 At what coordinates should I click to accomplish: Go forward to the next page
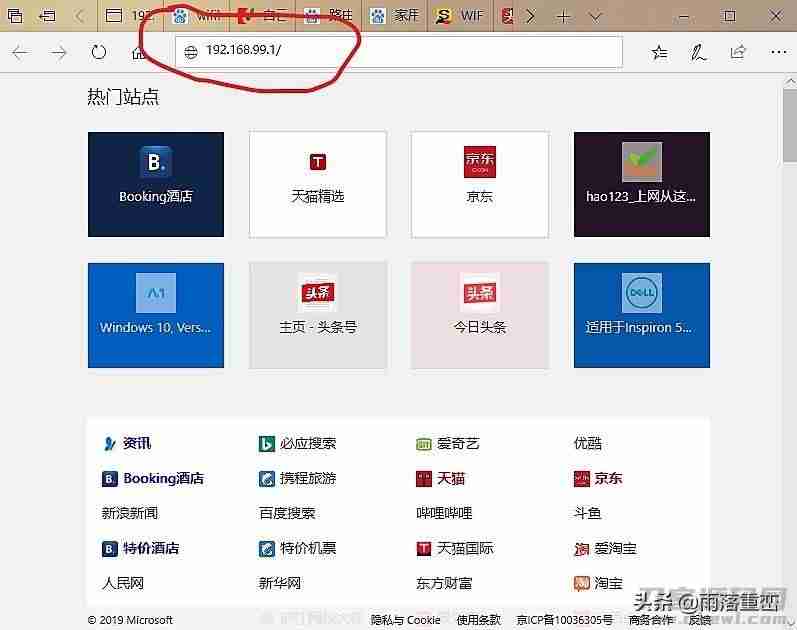coord(59,52)
